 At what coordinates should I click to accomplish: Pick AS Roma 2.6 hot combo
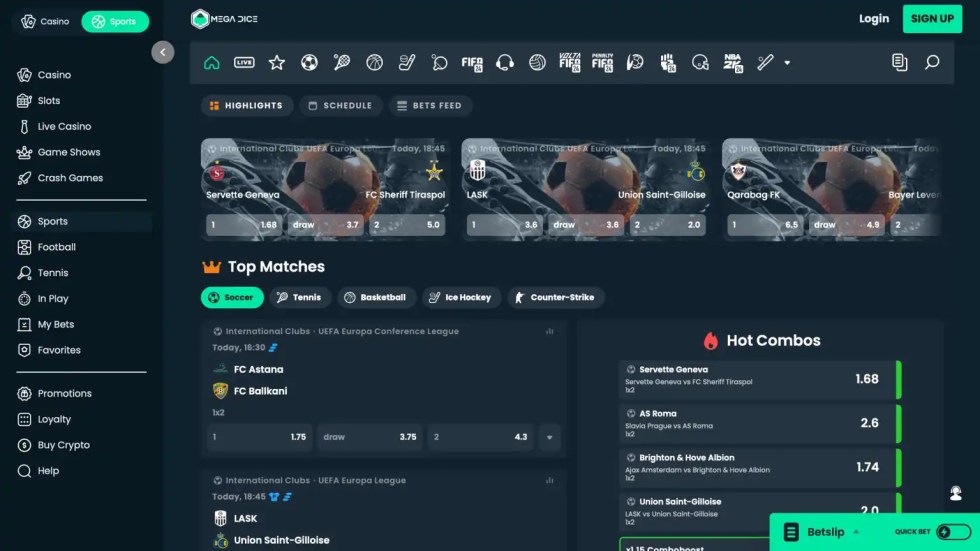pyautogui.click(x=759, y=423)
